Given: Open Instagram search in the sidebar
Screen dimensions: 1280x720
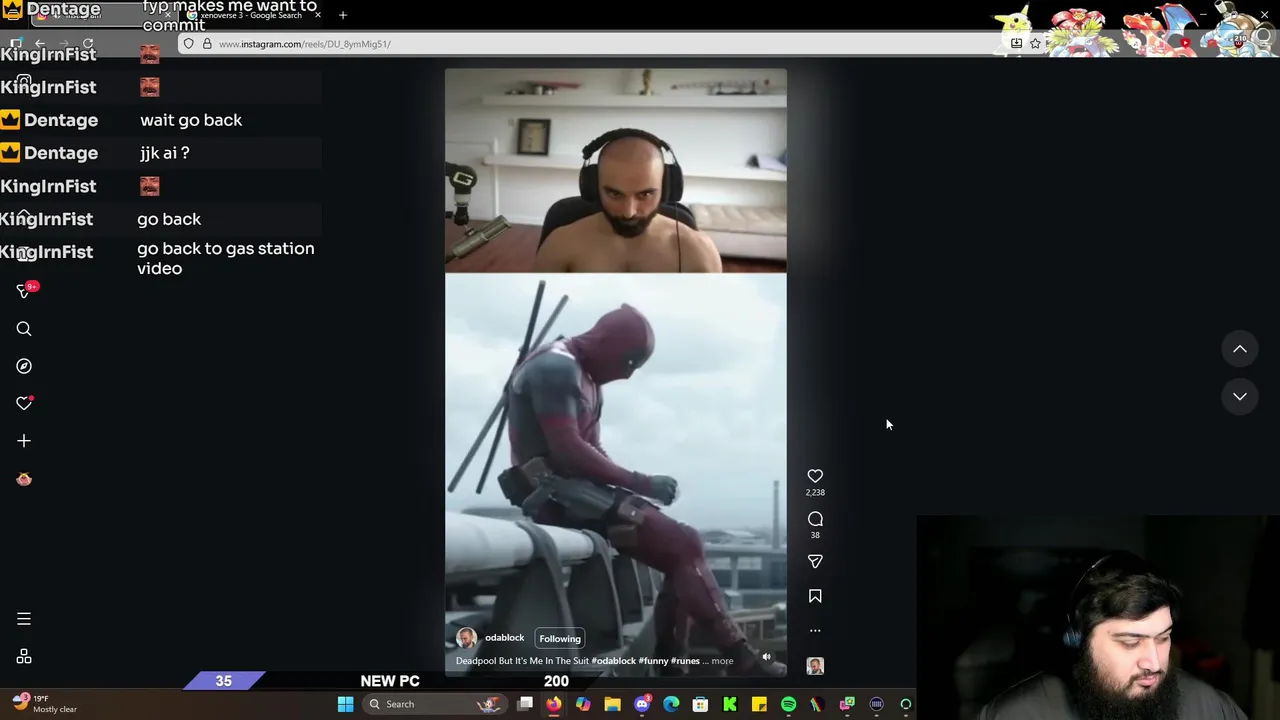Looking at the screenshot, I should [x=24, y=329].
